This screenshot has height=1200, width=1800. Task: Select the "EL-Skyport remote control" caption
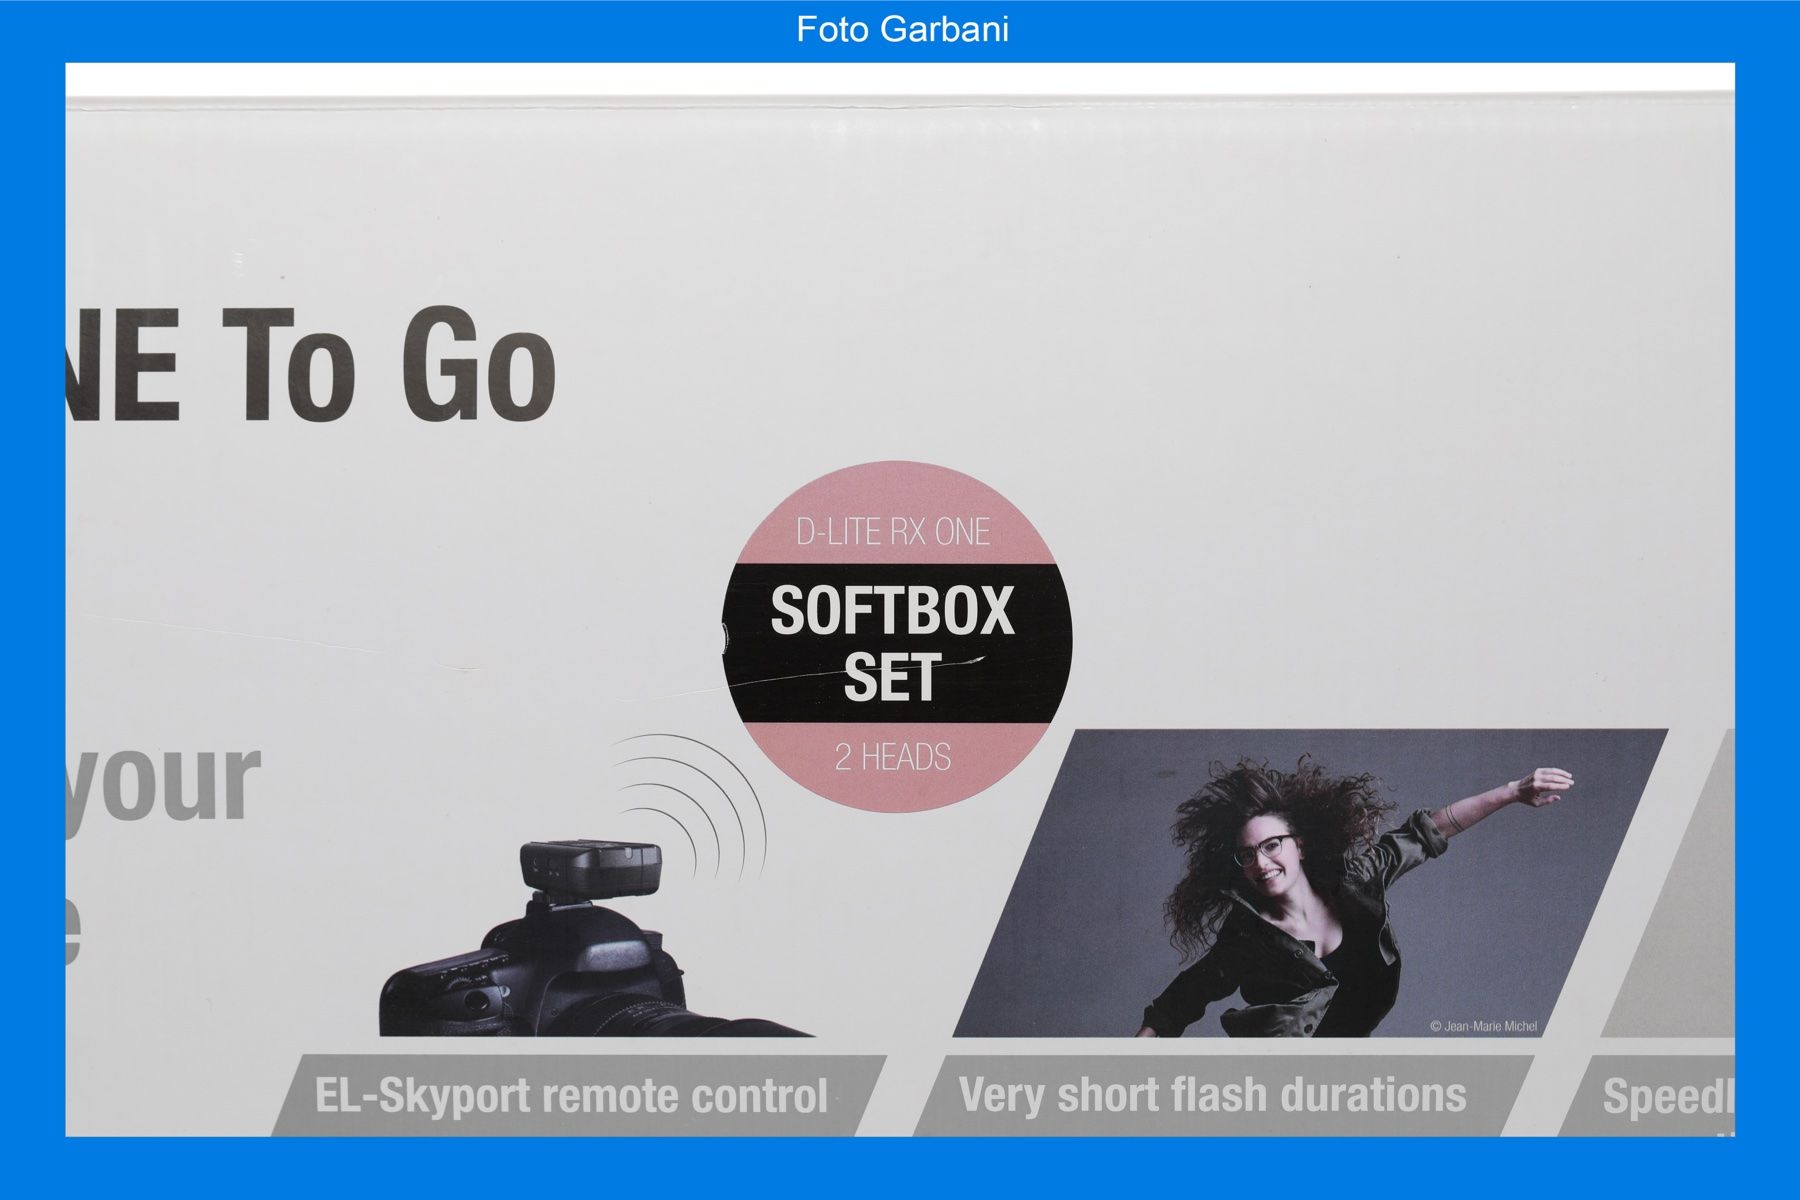click(x=571, y=1096)
